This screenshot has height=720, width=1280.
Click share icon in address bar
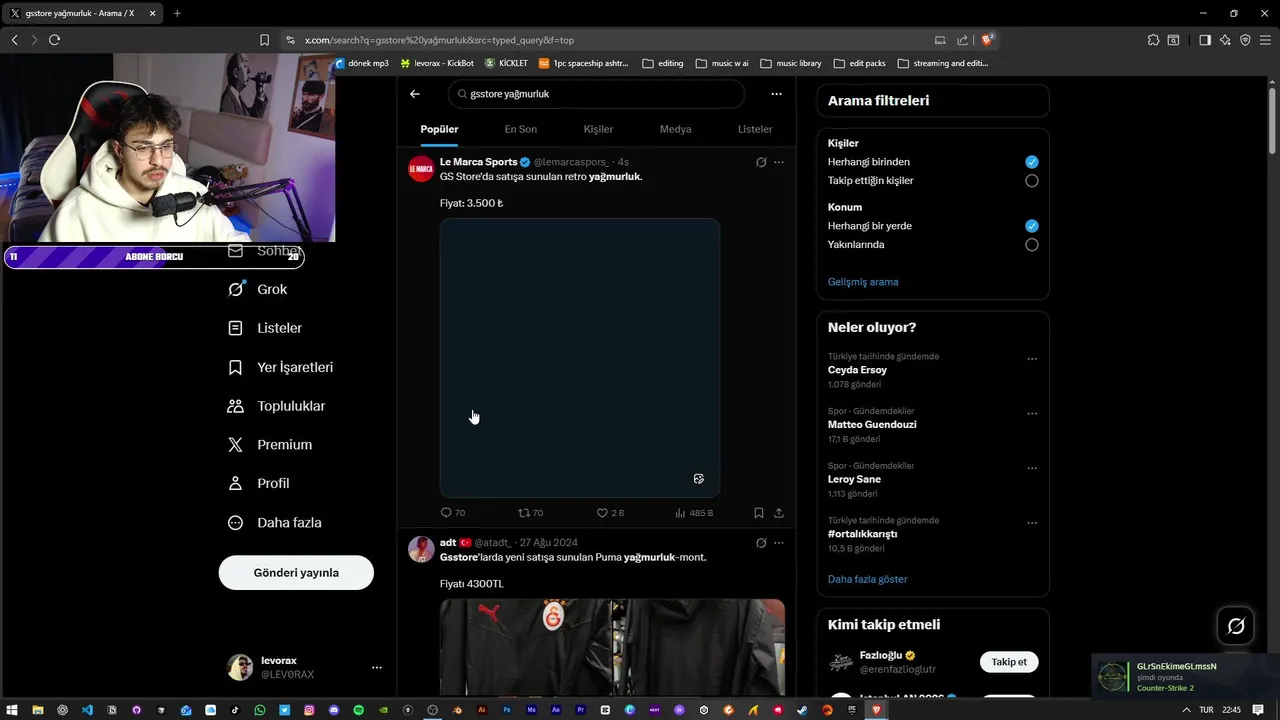[x=962, y=40]
